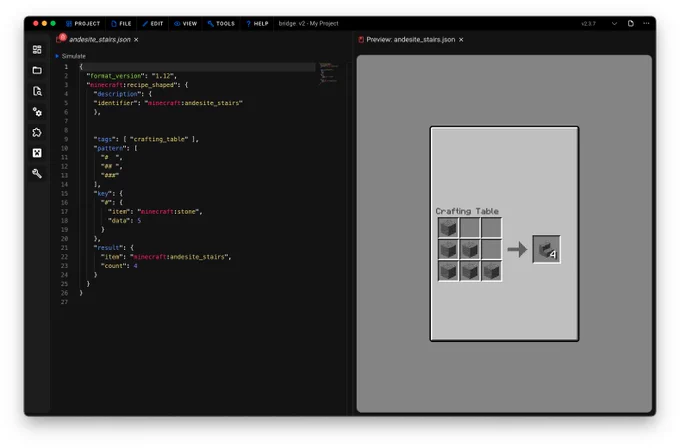Click the bottom-middle andesite slot in crafting grid
The image size is (680, 448).
coord(470,271)
